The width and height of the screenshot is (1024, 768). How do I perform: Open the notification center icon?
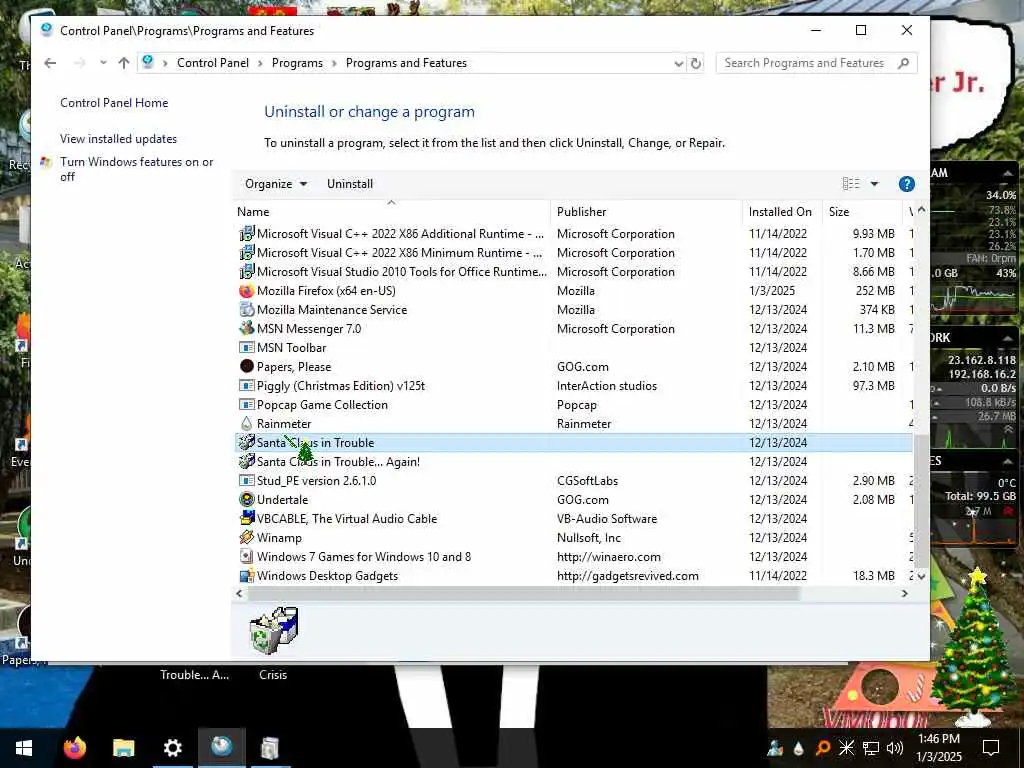pos(991,748)
